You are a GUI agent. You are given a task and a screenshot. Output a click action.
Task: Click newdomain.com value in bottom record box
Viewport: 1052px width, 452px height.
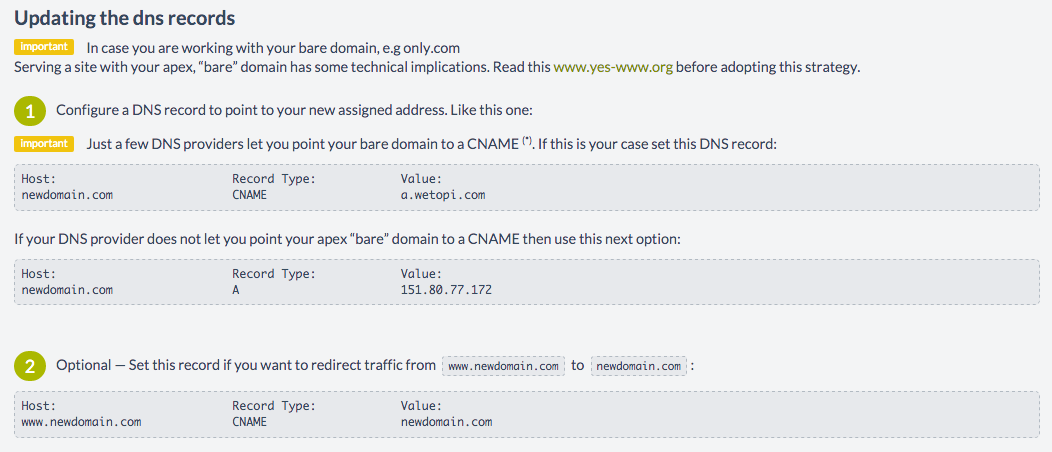[446, 422]
